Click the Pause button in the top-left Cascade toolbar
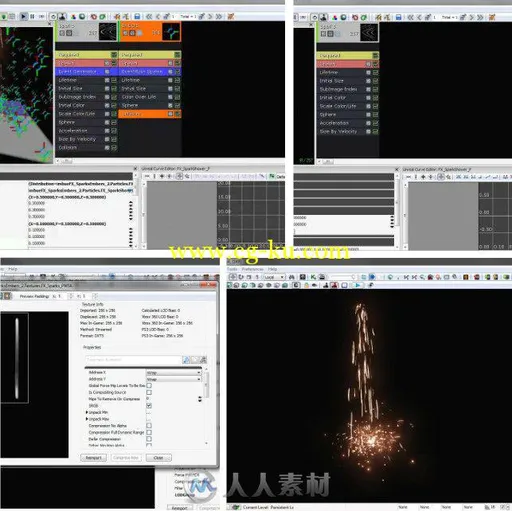This screenshot has height=511, width=512. 32,16
